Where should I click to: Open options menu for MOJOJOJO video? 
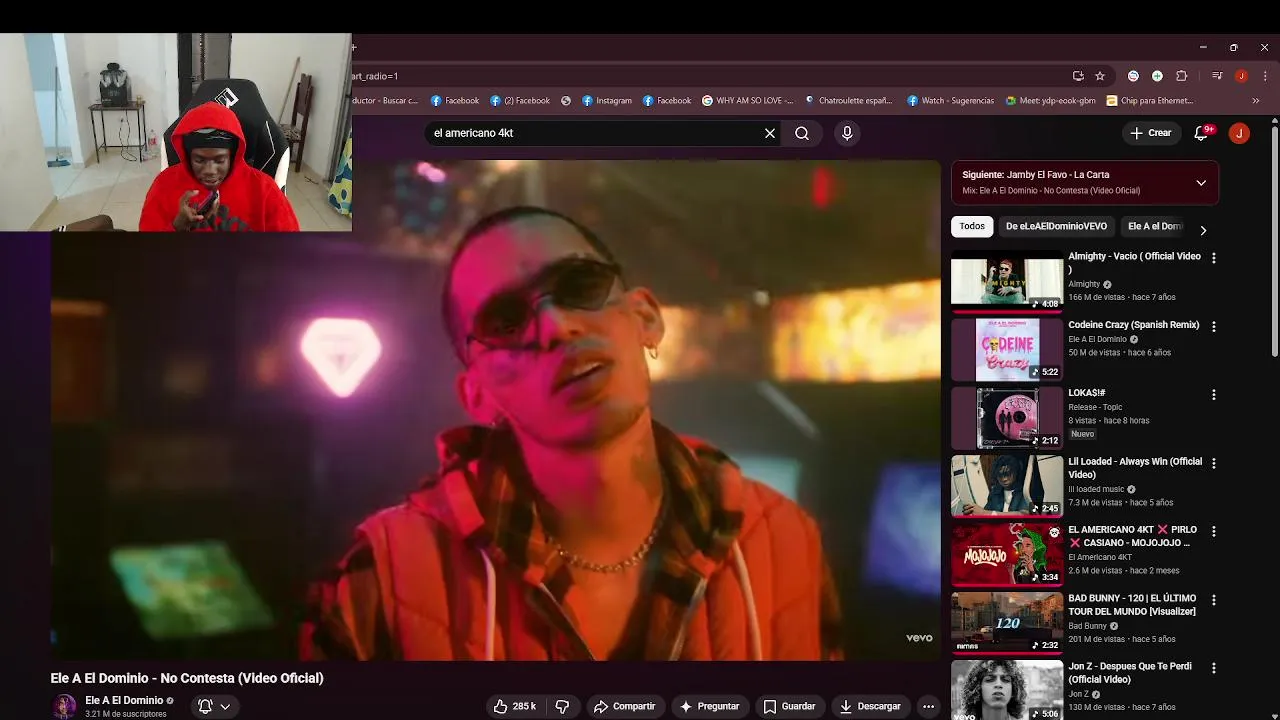point(1214,531)
